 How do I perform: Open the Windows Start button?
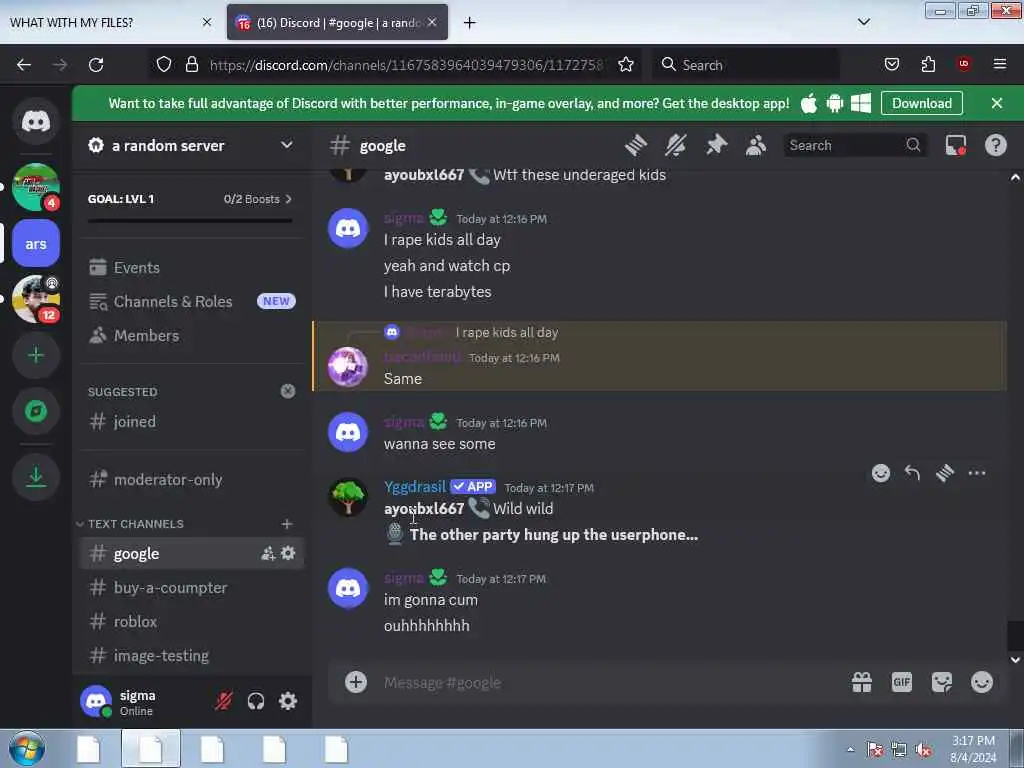pyautogui.click(x=26, y=749)
